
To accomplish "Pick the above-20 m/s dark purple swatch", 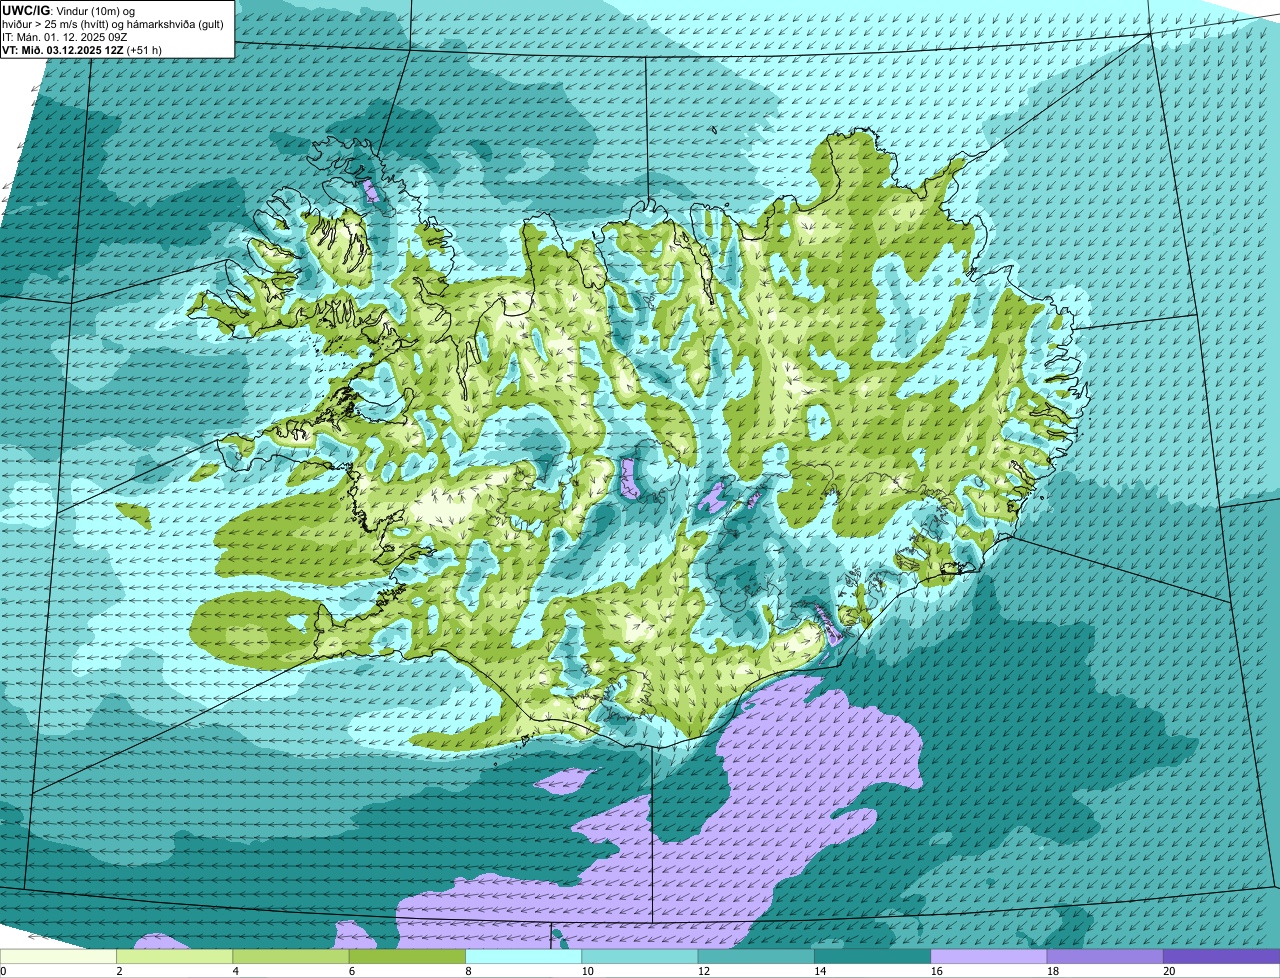I will point(1222,957).
